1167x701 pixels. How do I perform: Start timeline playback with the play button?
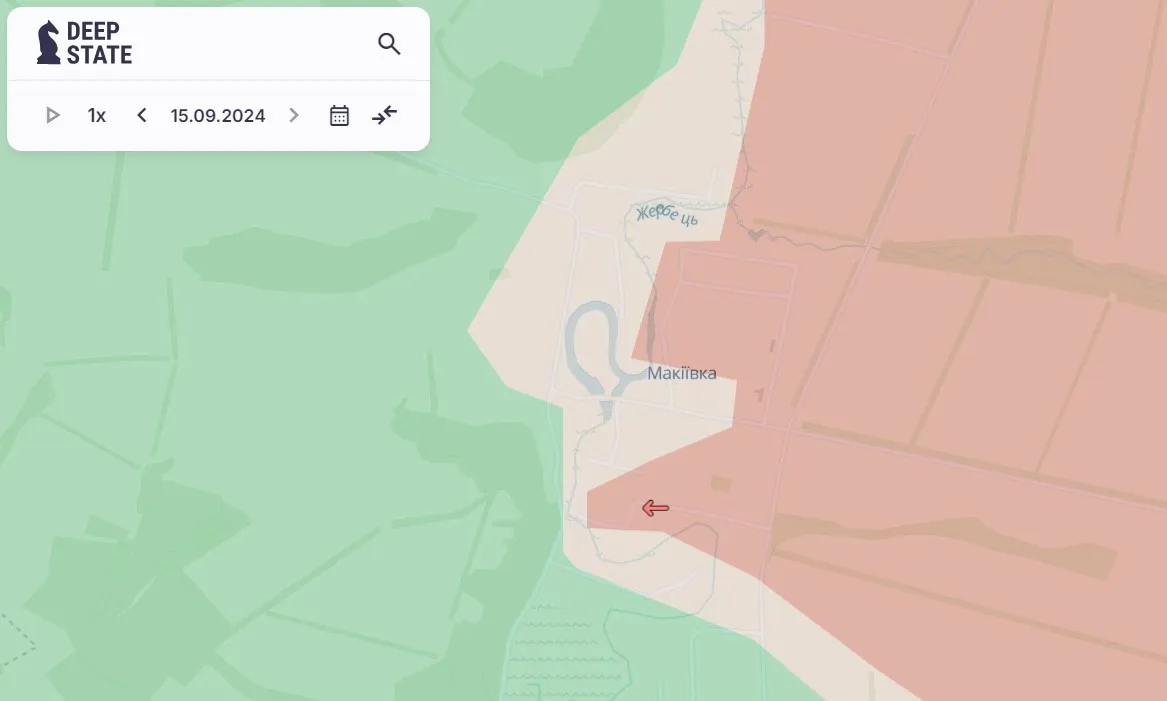(x=53, y=116)
